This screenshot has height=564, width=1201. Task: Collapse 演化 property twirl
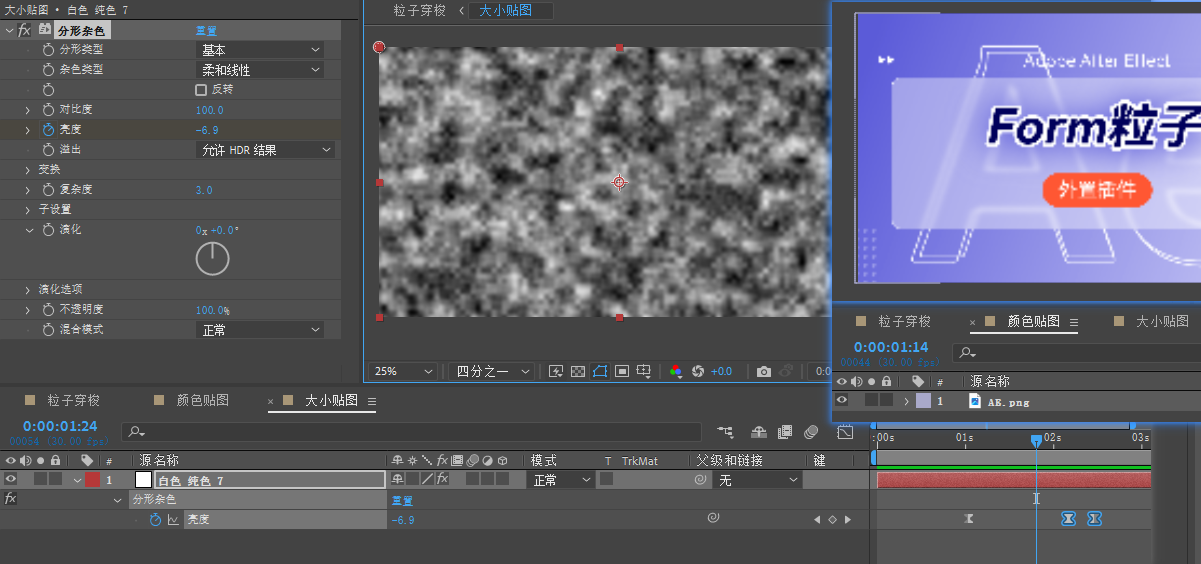(28, 230)
